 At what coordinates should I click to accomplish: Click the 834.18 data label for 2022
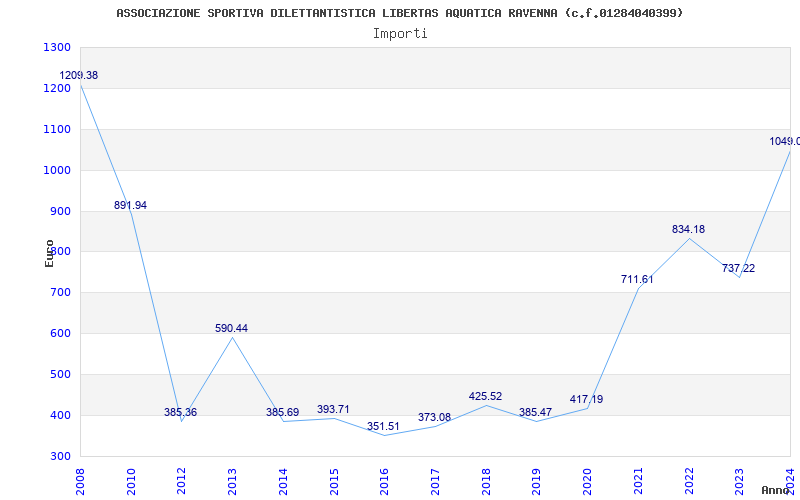688,230
